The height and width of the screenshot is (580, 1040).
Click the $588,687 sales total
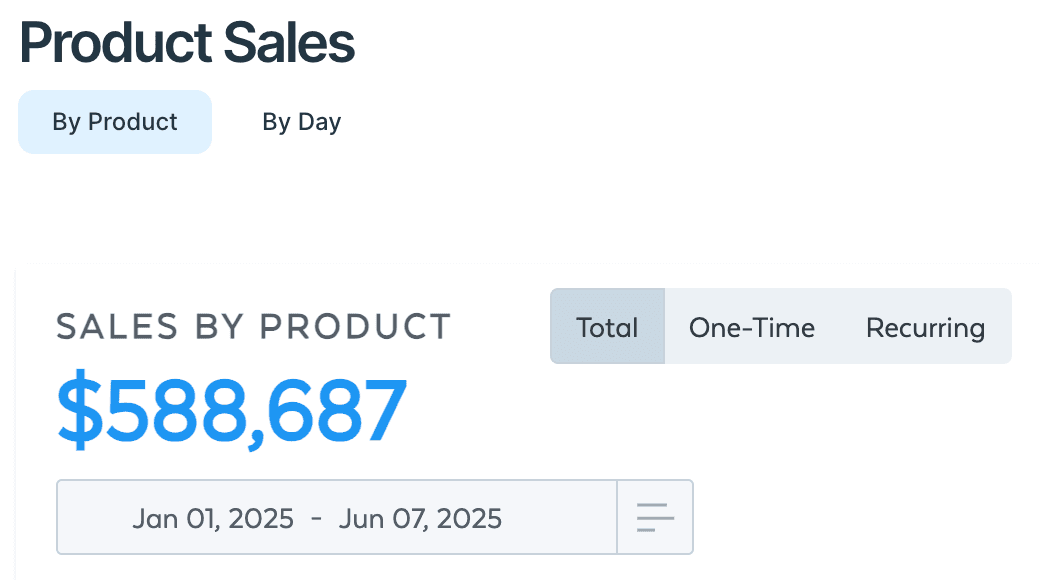coord(231,409)
